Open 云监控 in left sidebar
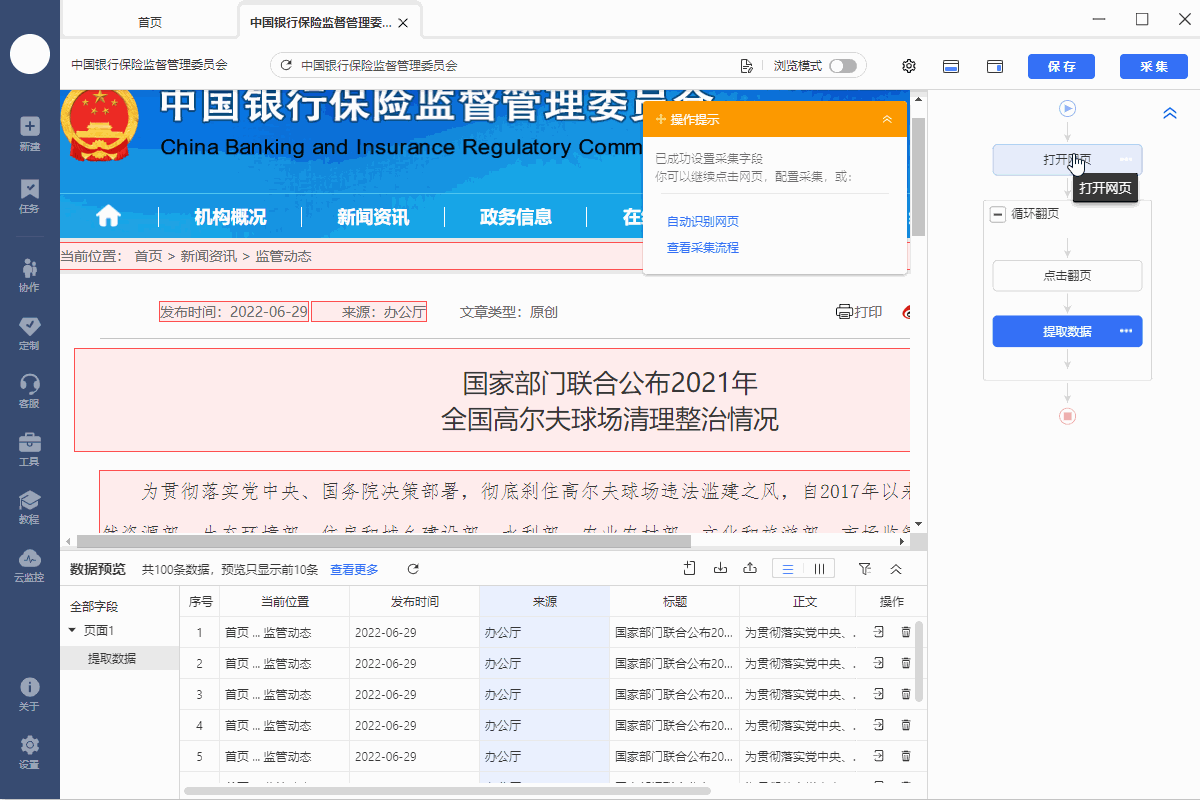 coord(29,565)
